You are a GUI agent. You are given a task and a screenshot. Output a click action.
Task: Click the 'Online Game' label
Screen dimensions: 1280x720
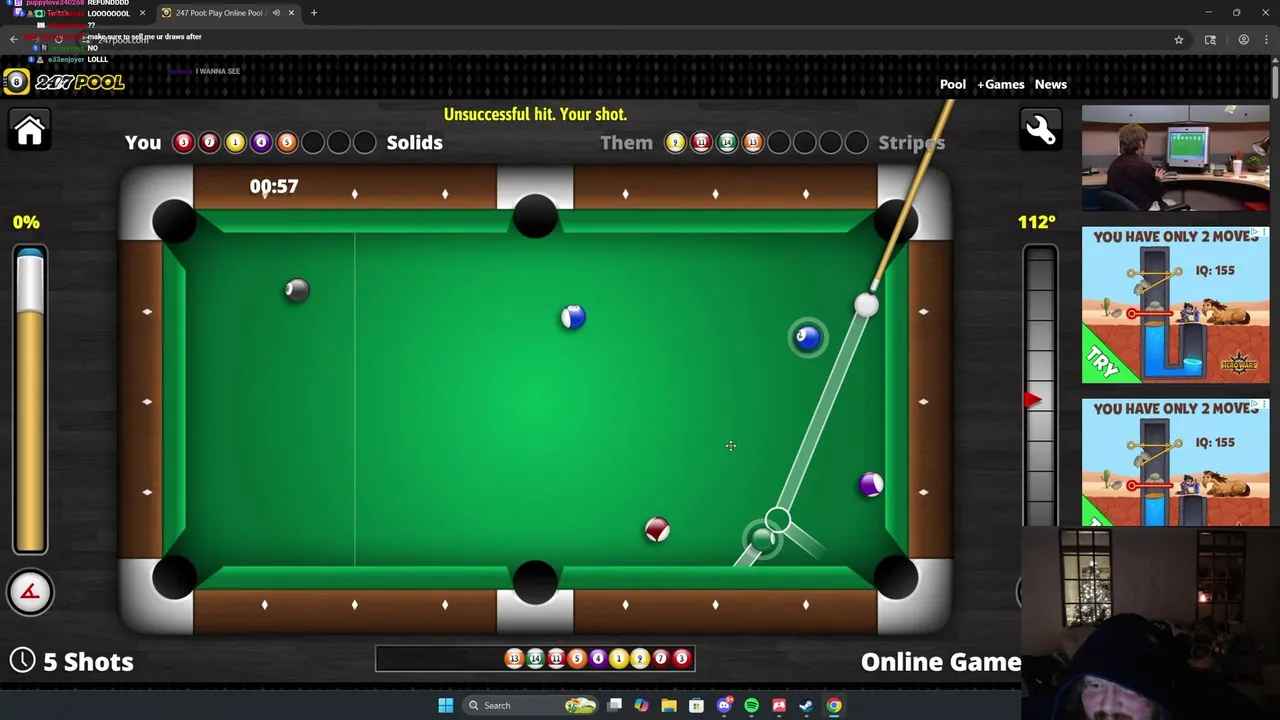click(940, 661)
